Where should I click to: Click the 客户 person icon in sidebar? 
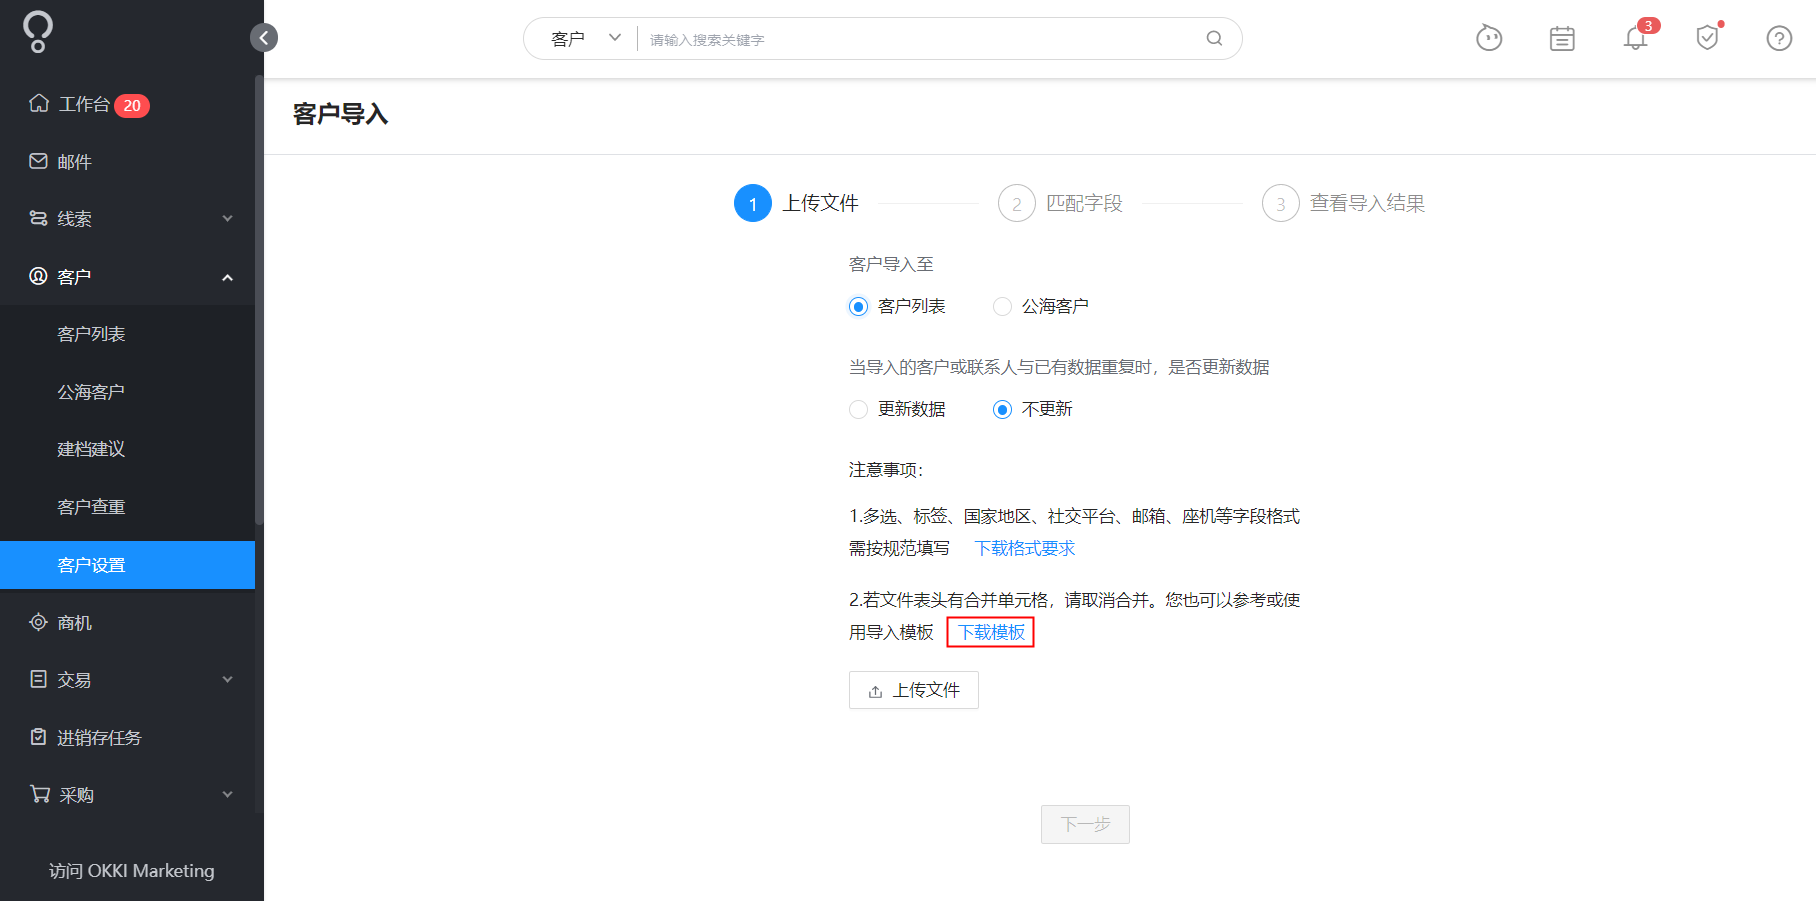(39, 276)
